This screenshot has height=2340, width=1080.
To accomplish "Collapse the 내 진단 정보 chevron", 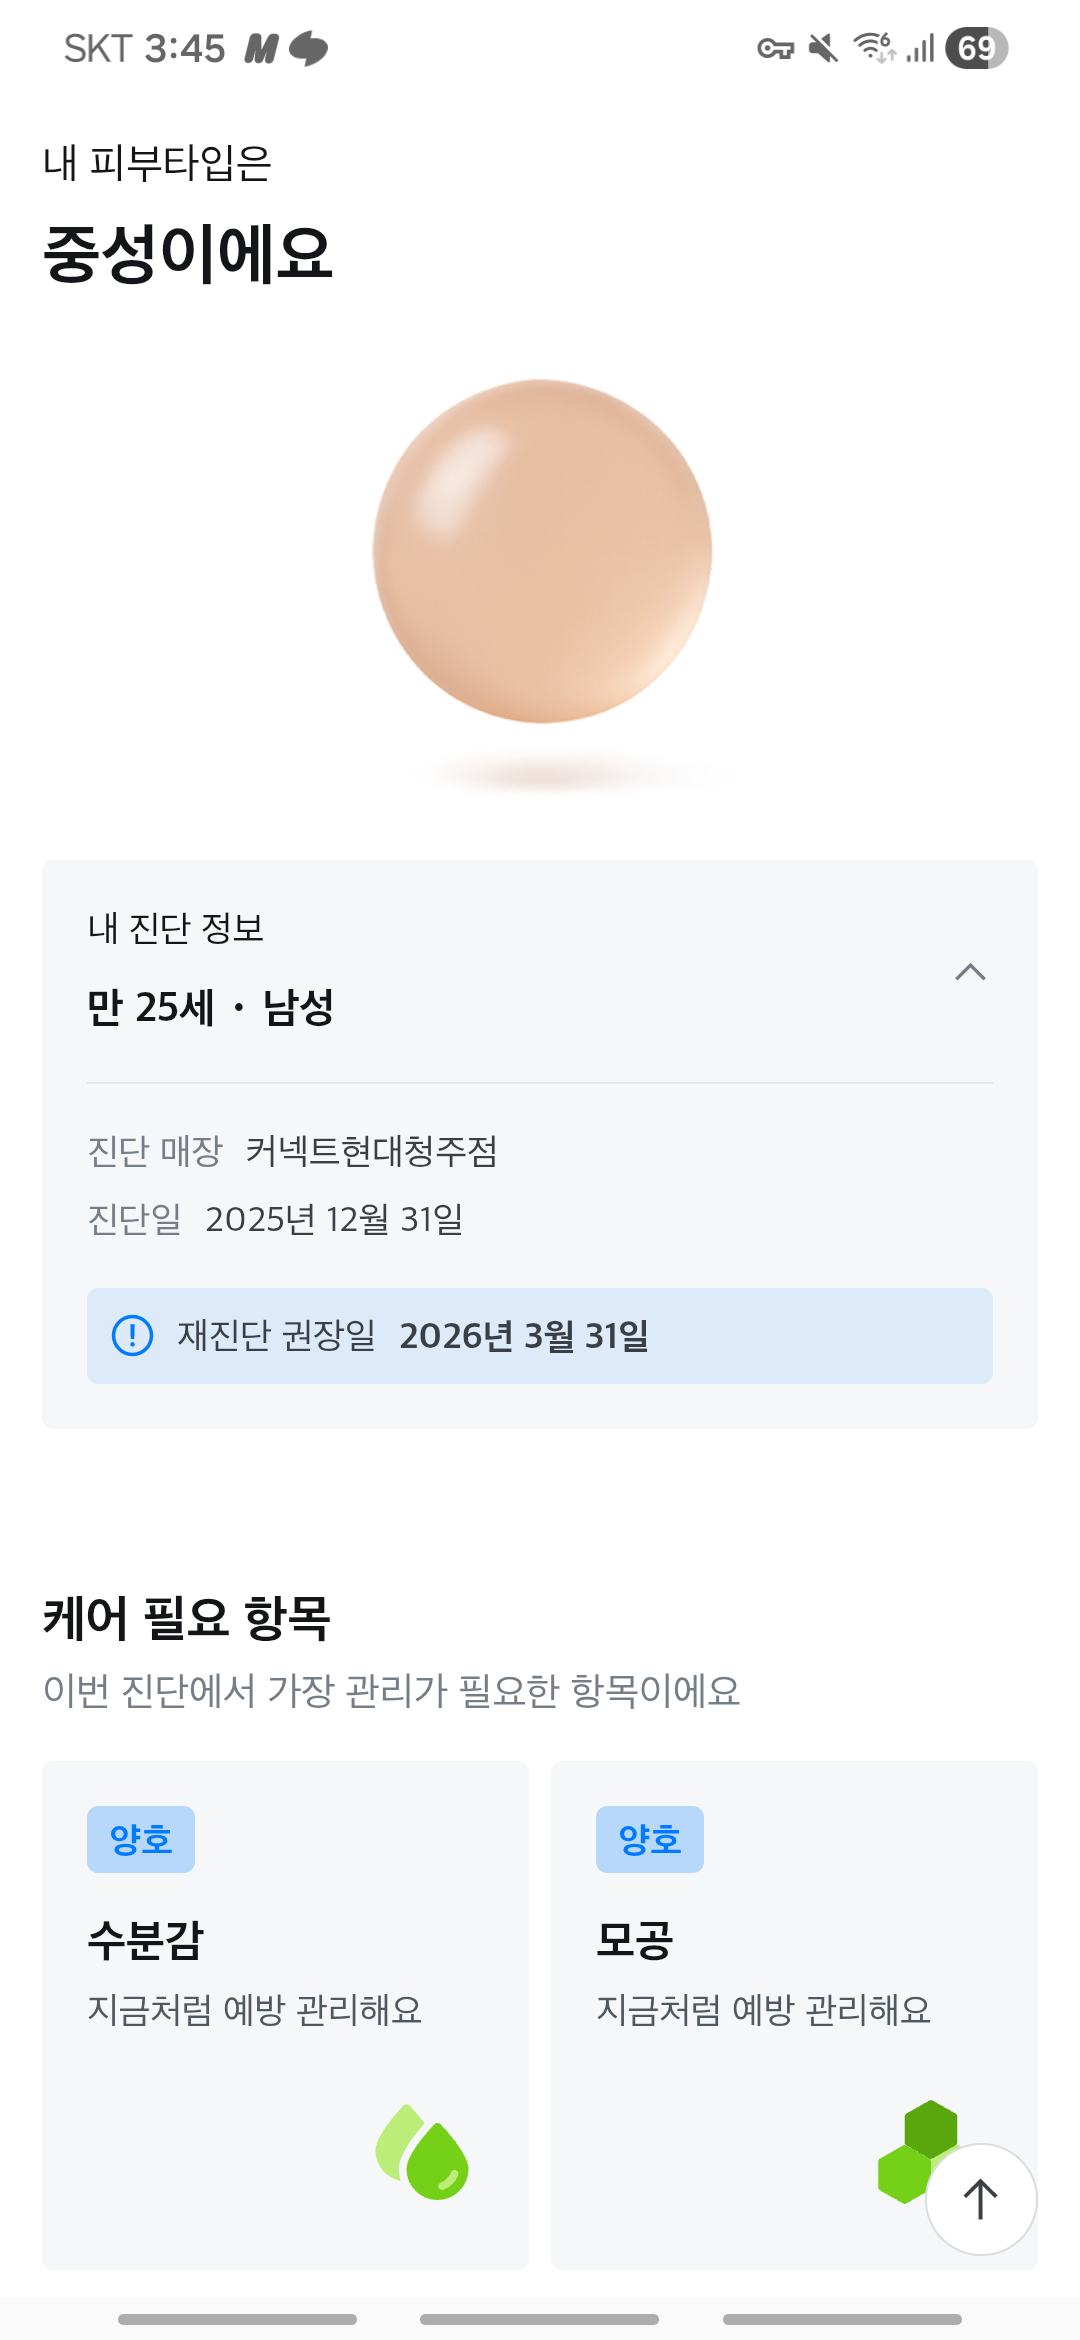I will coord(970,972).
